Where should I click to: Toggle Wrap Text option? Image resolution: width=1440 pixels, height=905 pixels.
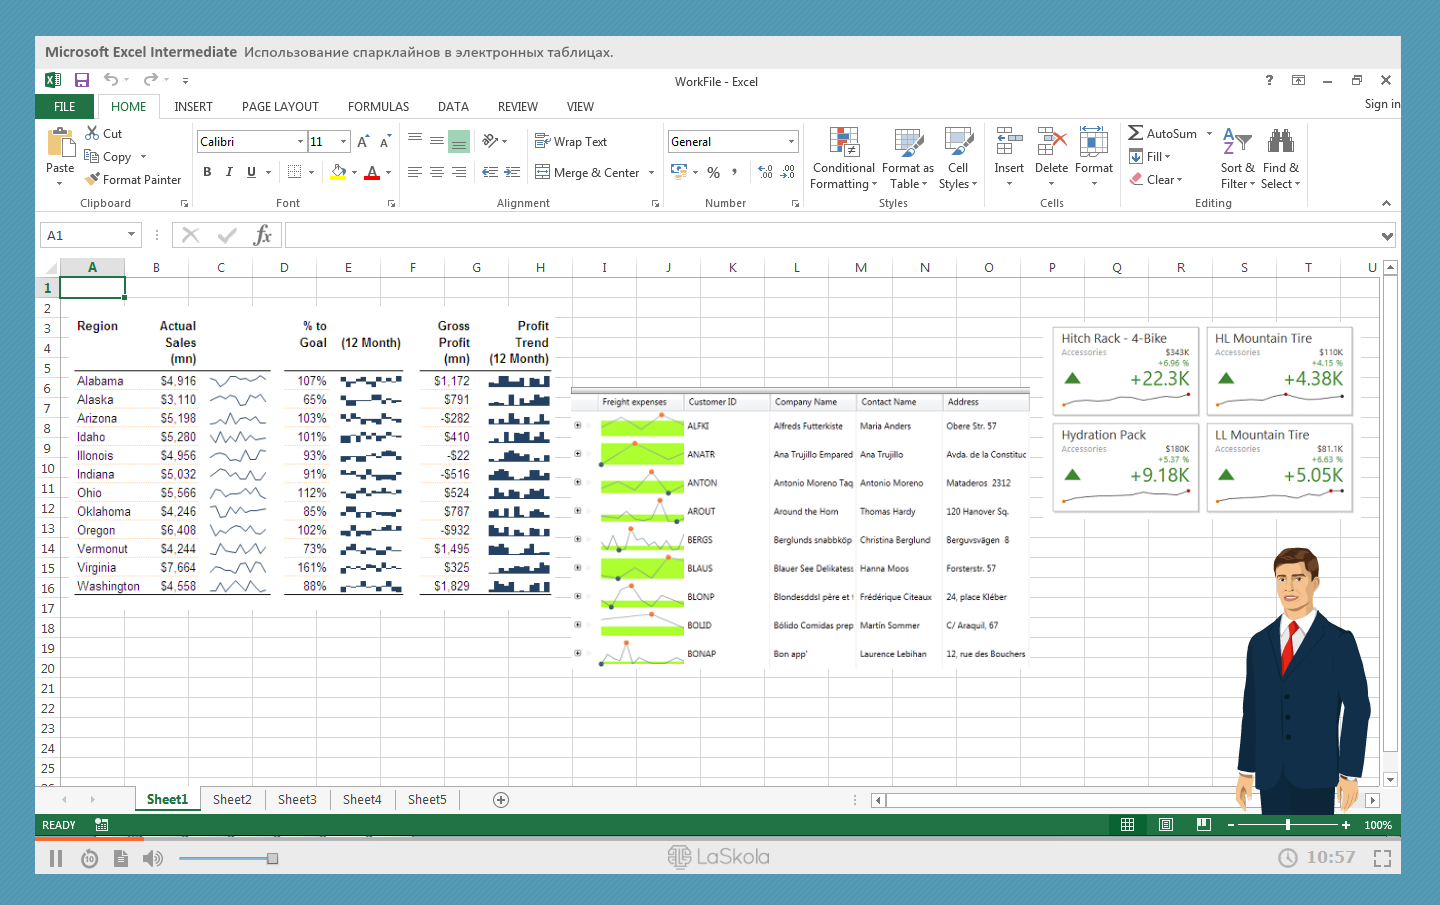(x=571, y=142)
